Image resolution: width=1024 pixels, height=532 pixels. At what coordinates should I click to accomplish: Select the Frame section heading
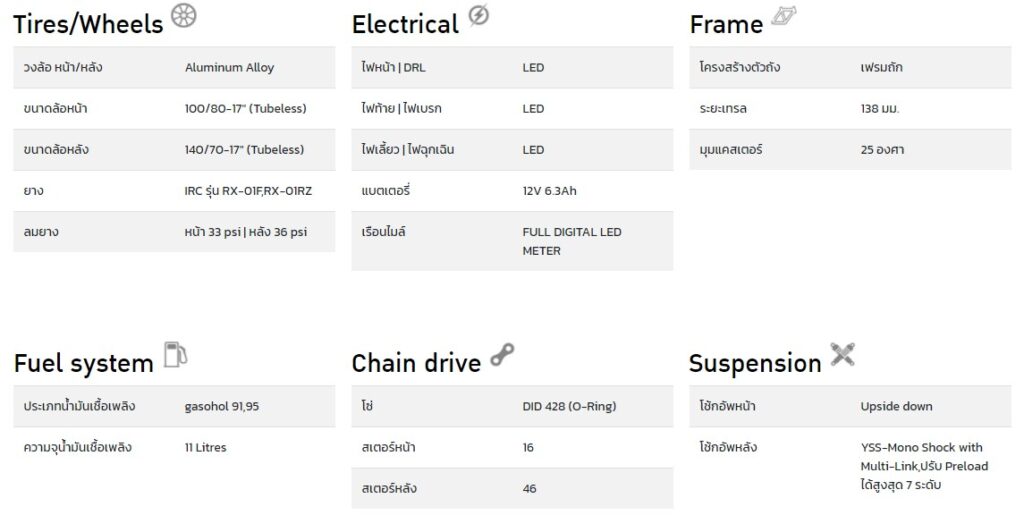point(726,25)
